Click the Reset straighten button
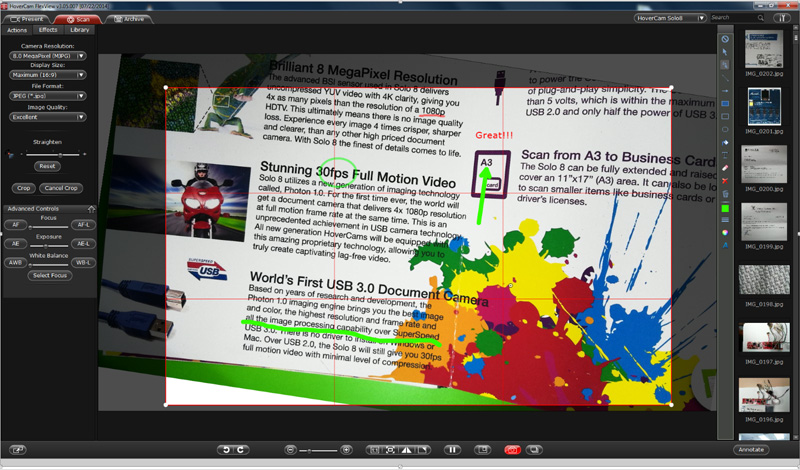This screenshot has width=800, height=470. (x=47, y=166)
